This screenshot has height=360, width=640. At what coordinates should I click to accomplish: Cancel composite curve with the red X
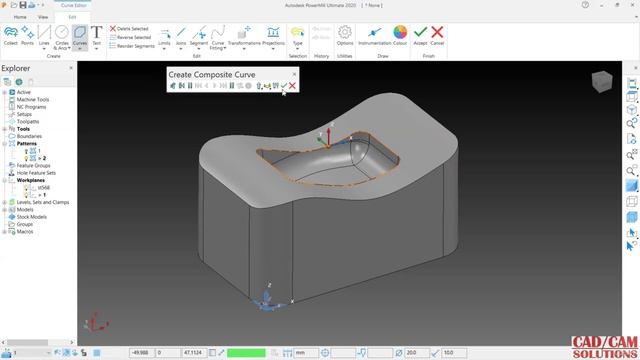pos(292,86)
